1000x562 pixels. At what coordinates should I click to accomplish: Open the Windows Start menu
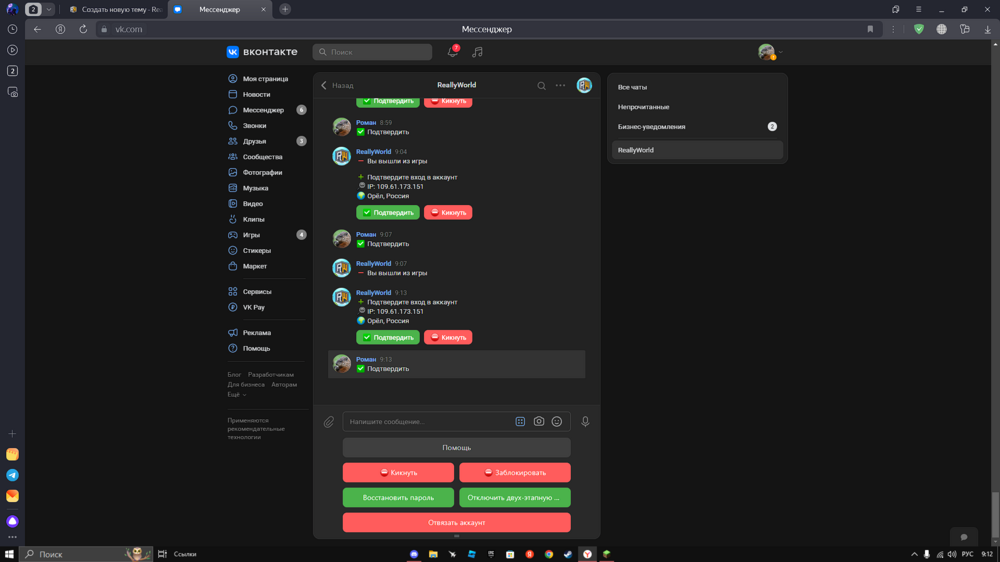[10, 554]
